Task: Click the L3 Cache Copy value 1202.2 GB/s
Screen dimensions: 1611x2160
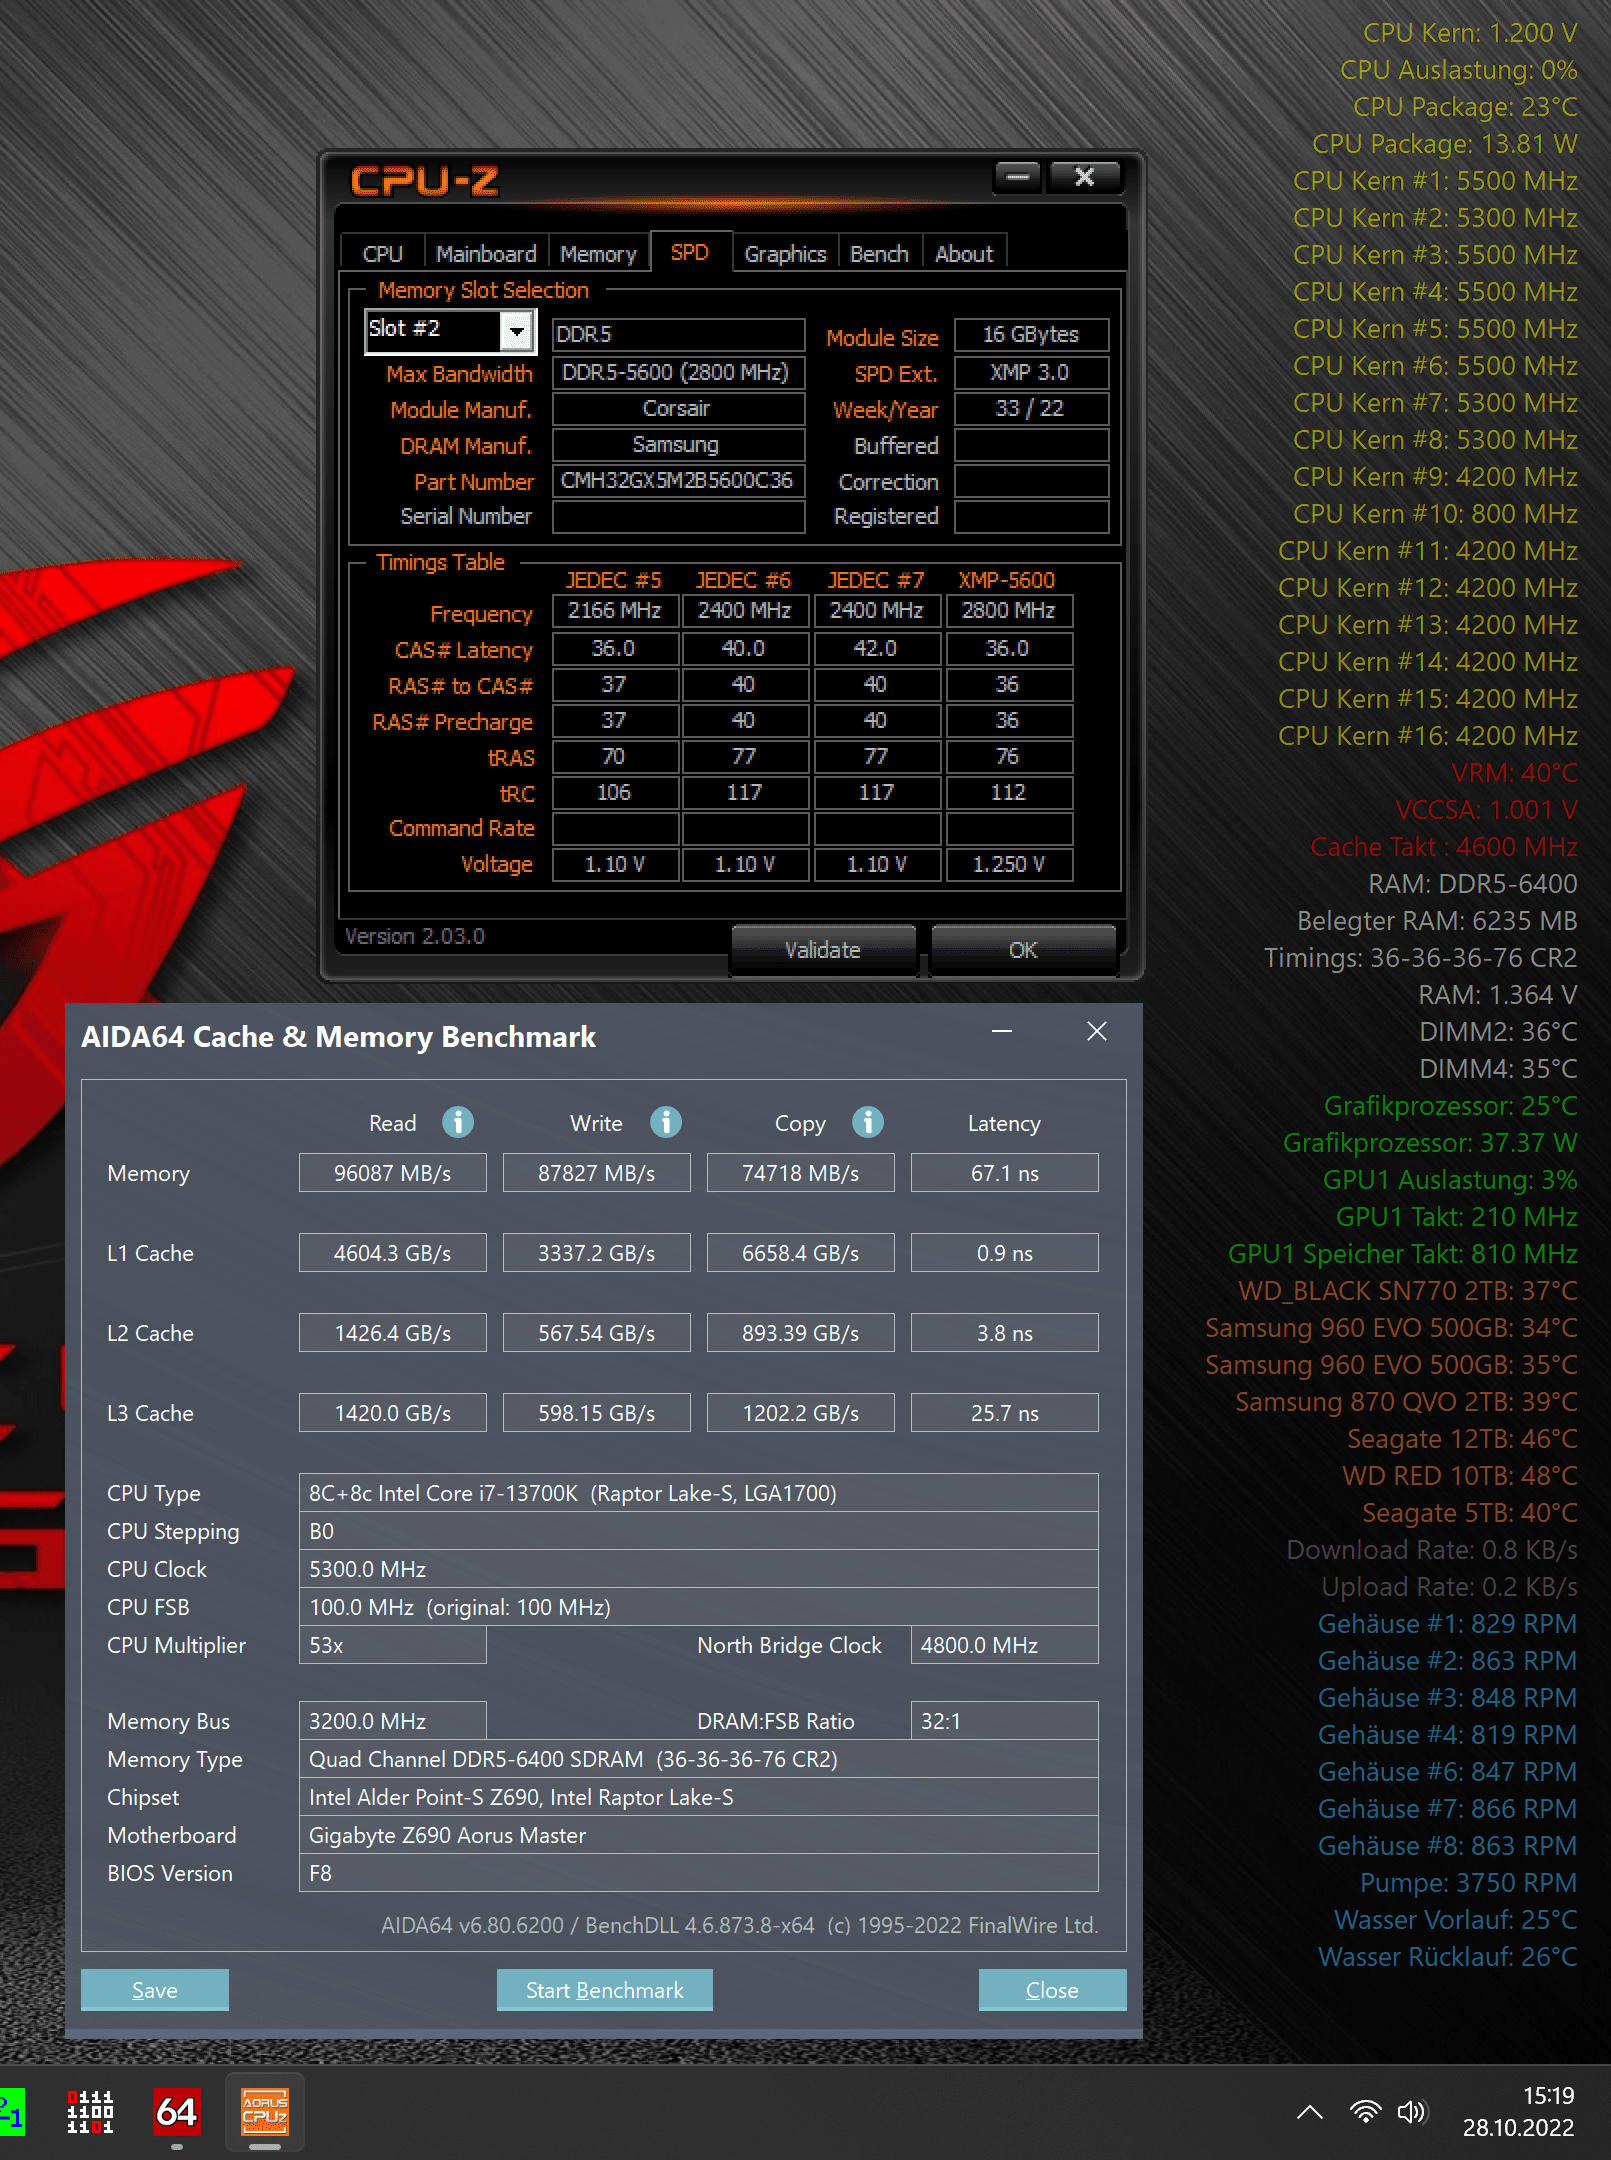Action: (x=801, y=1413)
